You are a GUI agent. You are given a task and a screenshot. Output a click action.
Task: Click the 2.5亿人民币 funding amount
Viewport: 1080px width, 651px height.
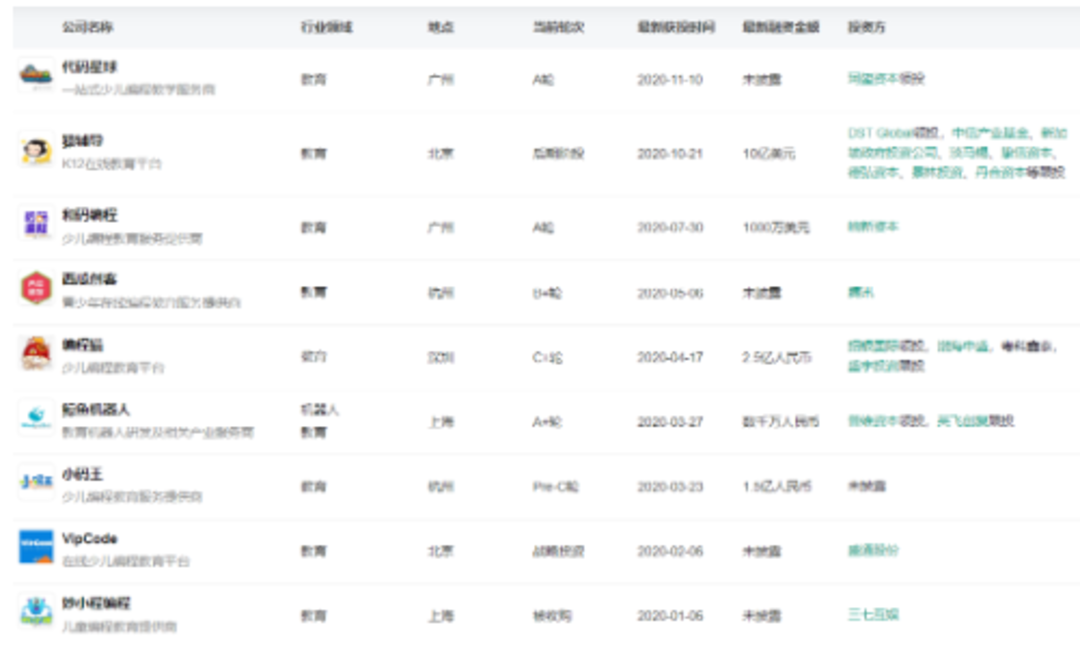(x=777, y=357)
